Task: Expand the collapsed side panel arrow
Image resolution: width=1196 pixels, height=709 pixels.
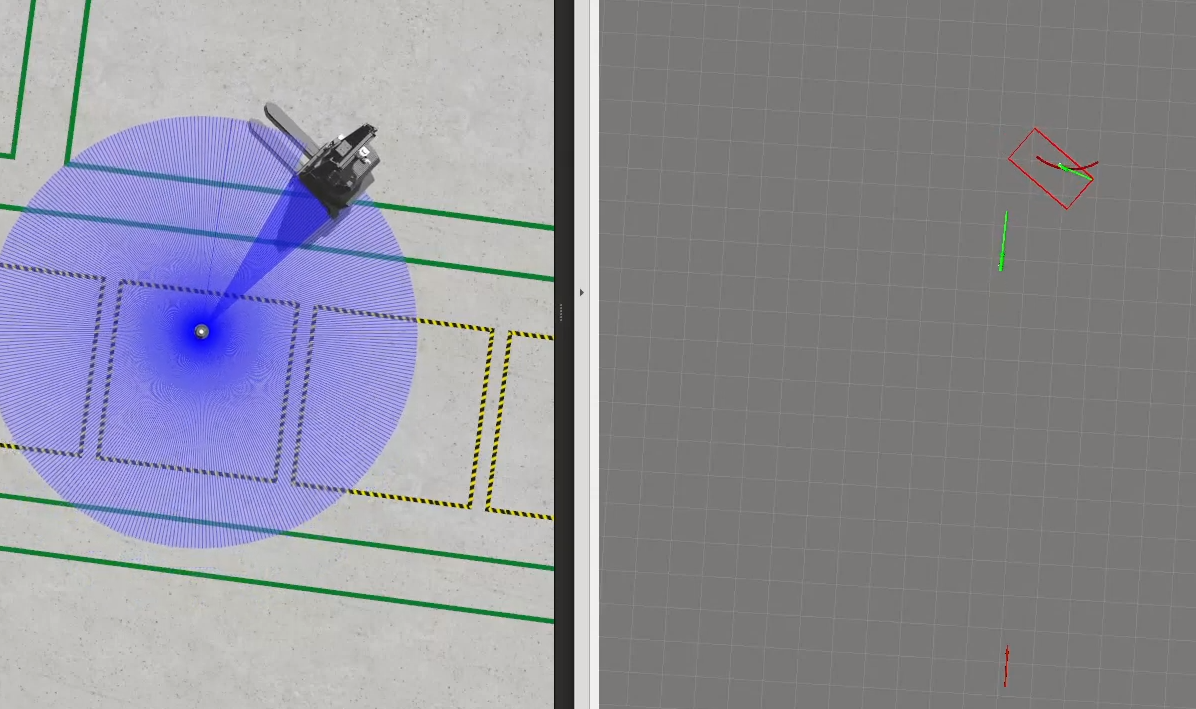Action: tap(582, 292)
